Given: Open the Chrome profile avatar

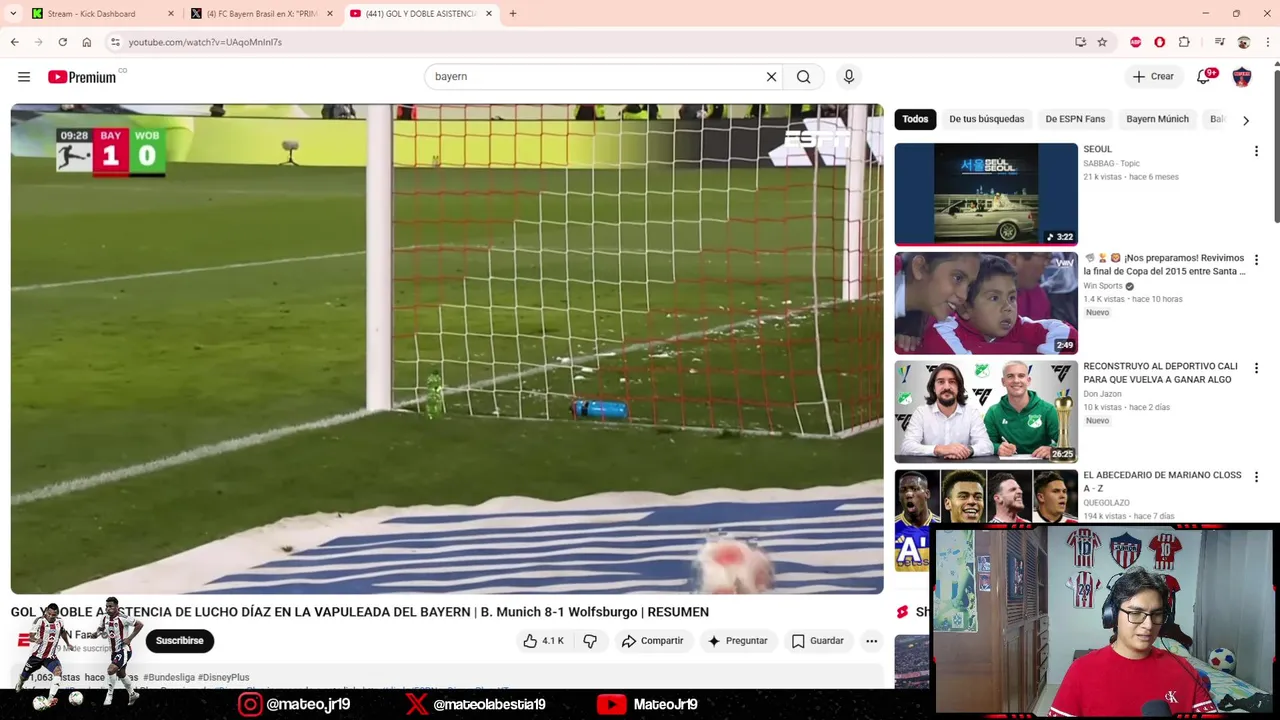Looking at the screenshot, I should (x=1244, y=42).
